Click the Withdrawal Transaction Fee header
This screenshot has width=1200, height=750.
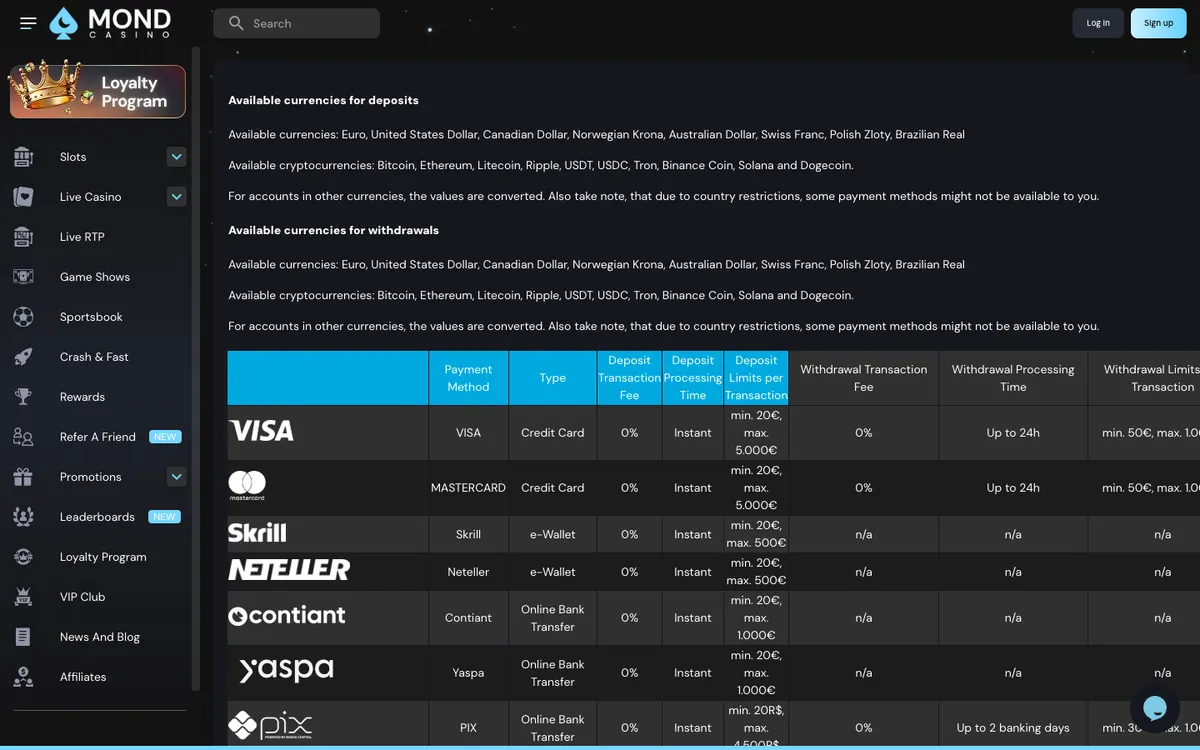point(863,378)
